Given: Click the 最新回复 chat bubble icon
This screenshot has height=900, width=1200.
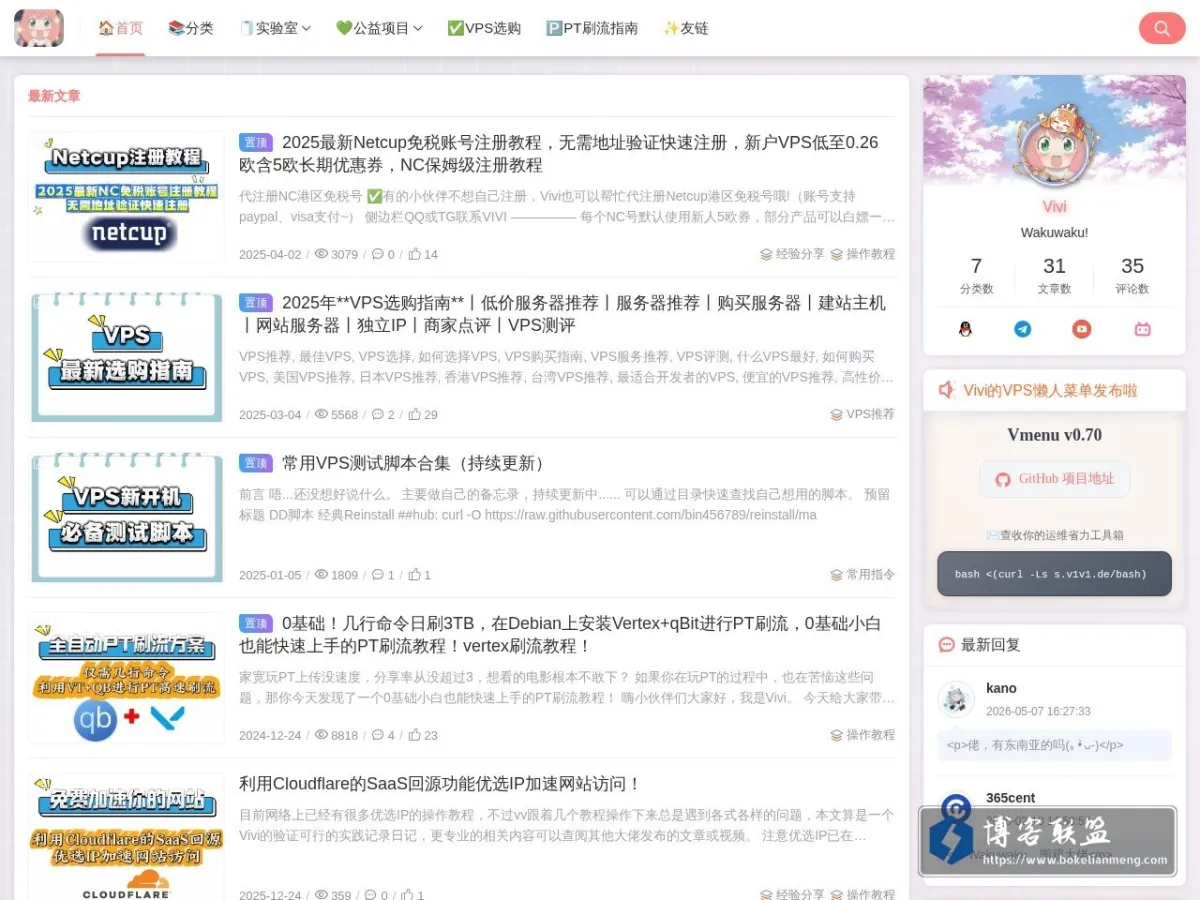Looking at the screenshot, I should point(946,645).
